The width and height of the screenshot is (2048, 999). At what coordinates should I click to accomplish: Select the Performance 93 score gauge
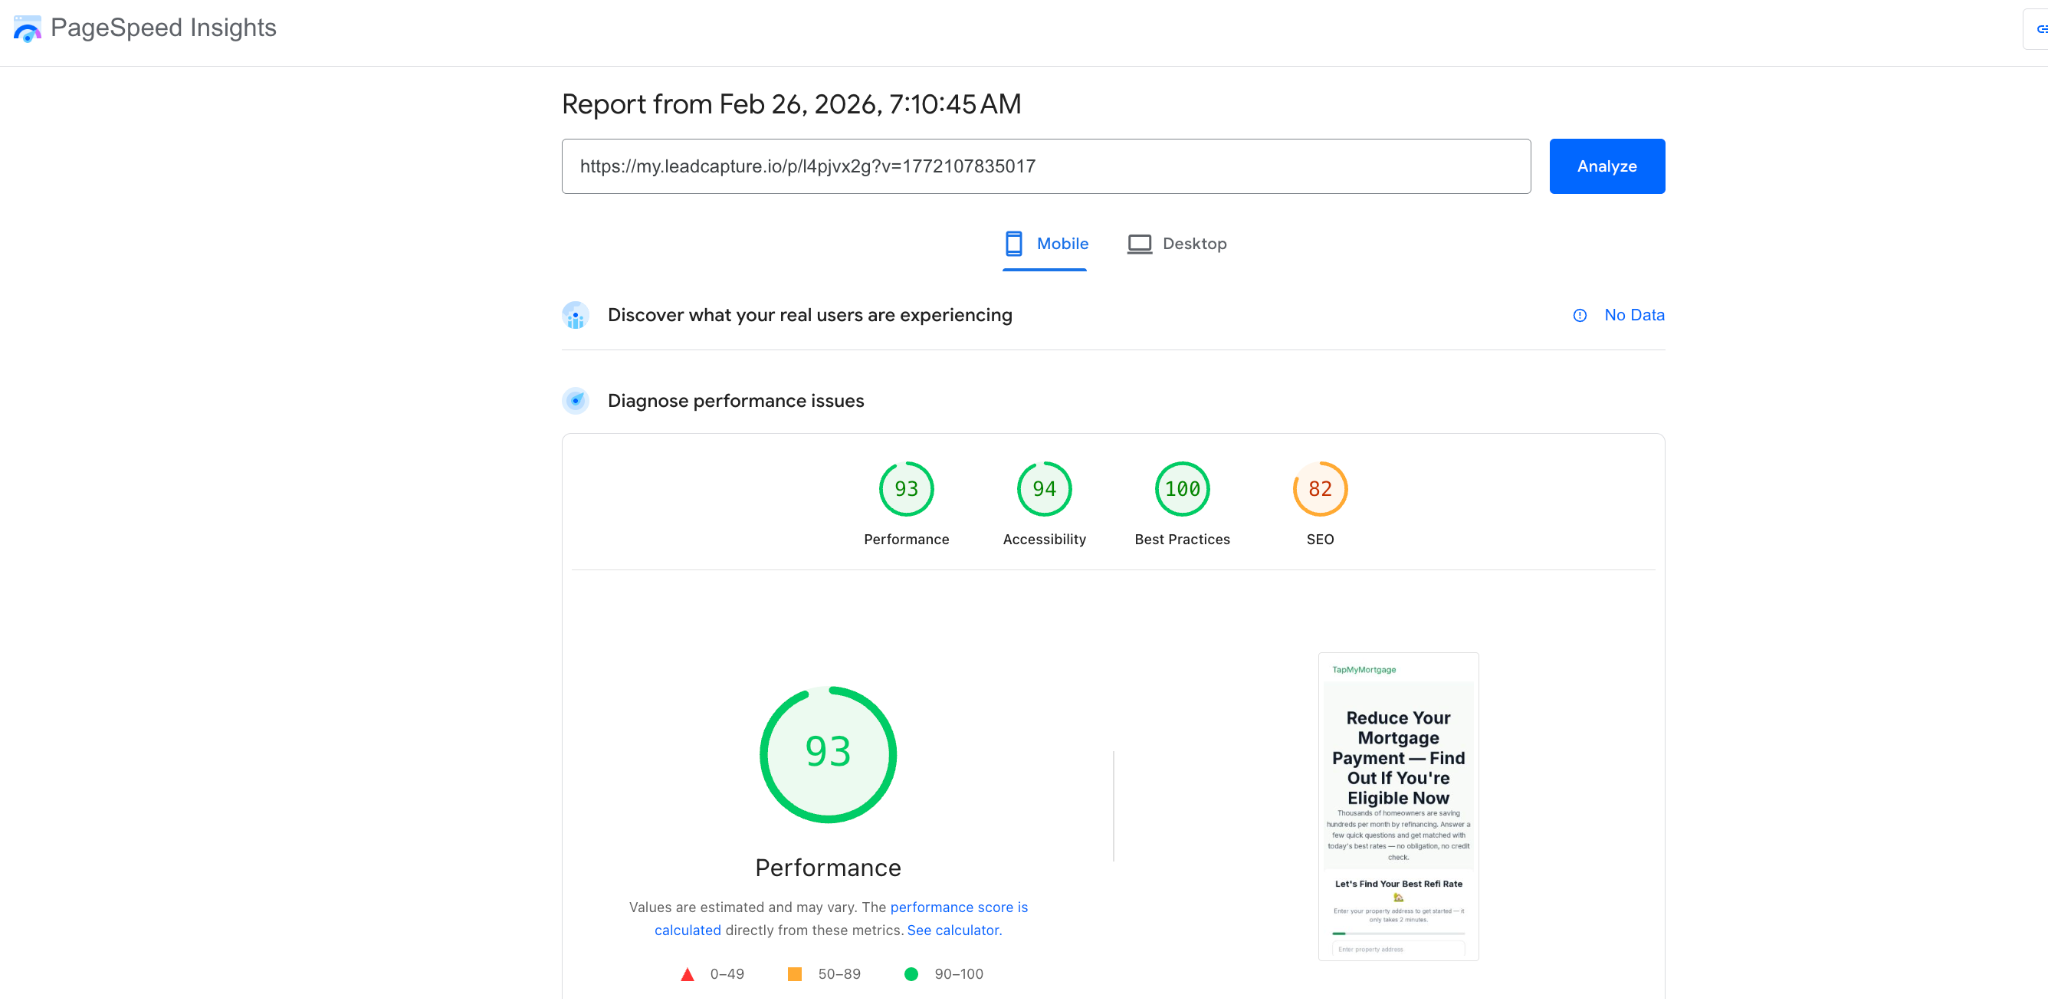(x=906, y=489)
